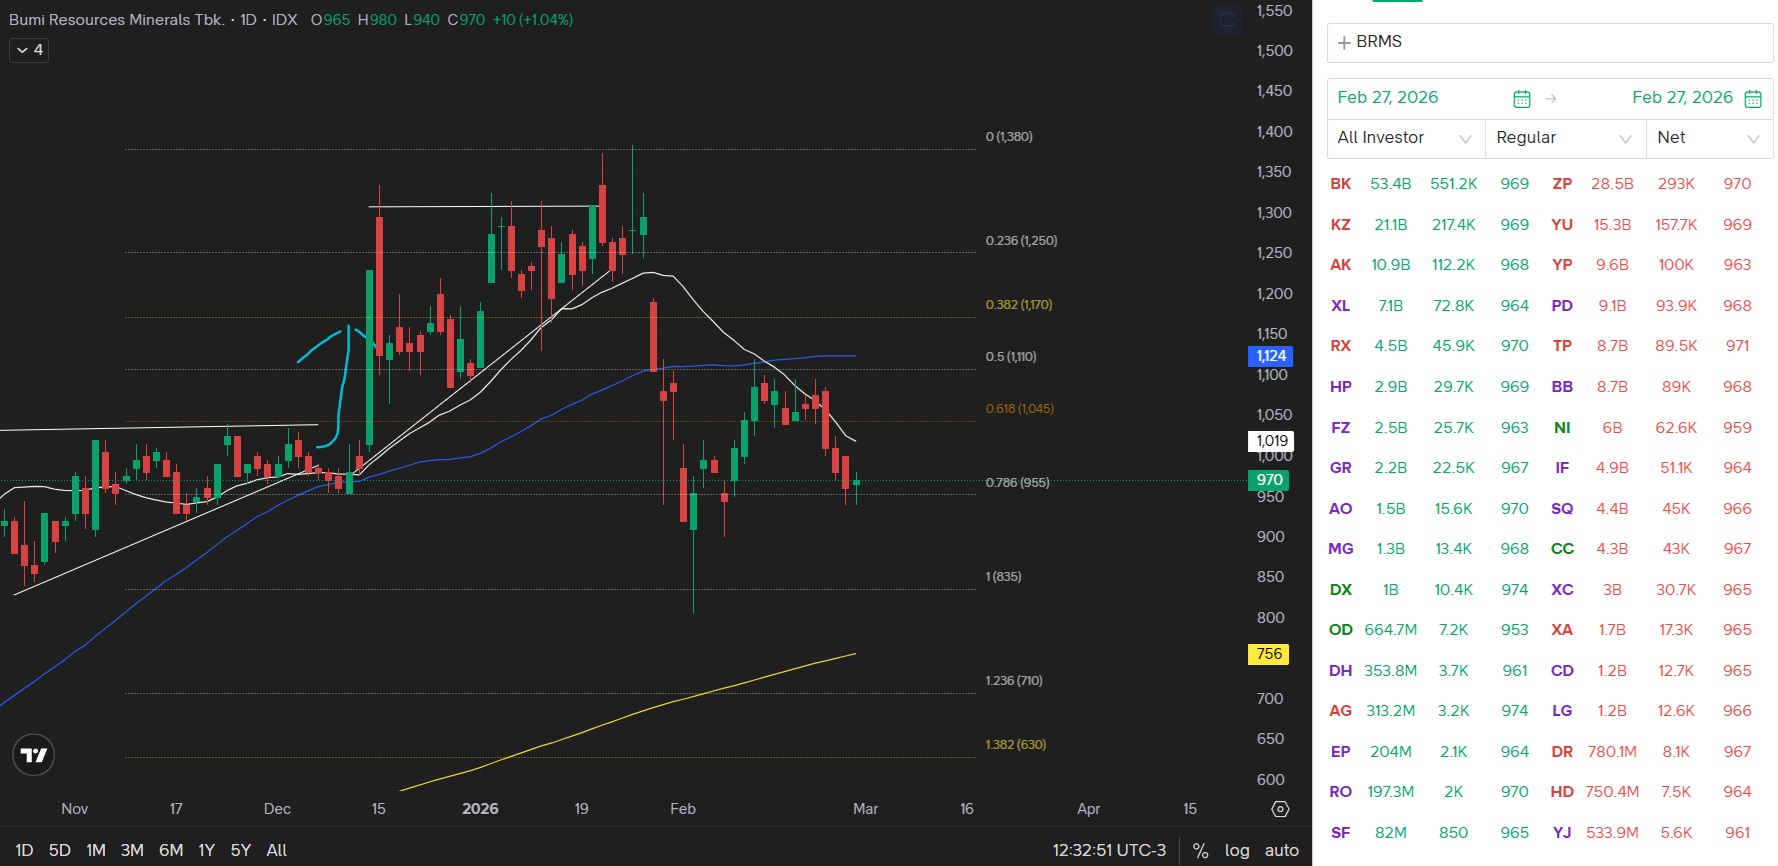Click the 53.4B value in BK row
The height and width of the screenshot is (866, 1778).
coord(1391,184)
